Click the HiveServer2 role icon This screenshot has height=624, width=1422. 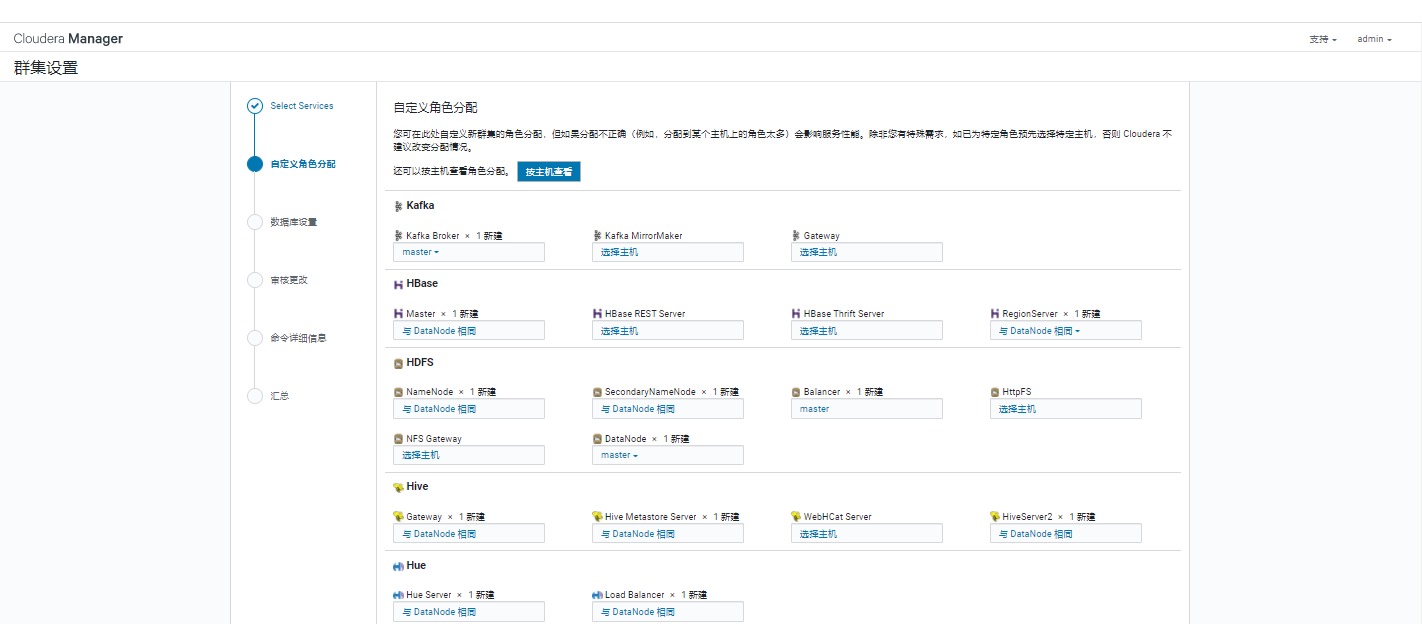(995, 517)
